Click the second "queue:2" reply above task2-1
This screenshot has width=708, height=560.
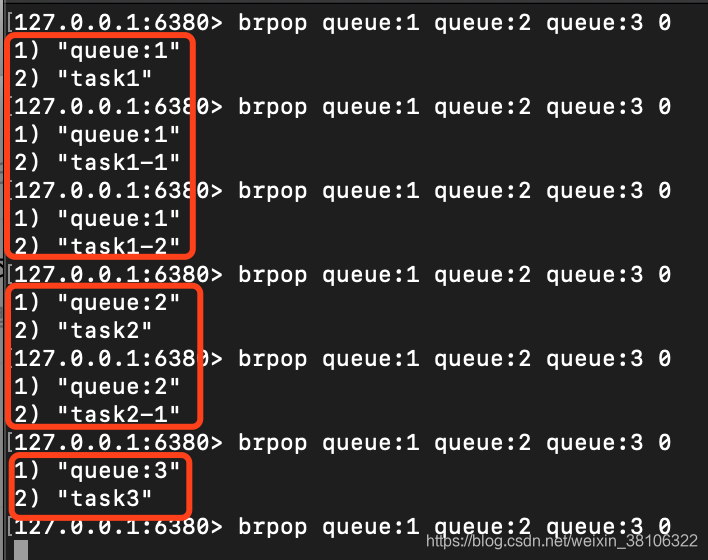97,387
